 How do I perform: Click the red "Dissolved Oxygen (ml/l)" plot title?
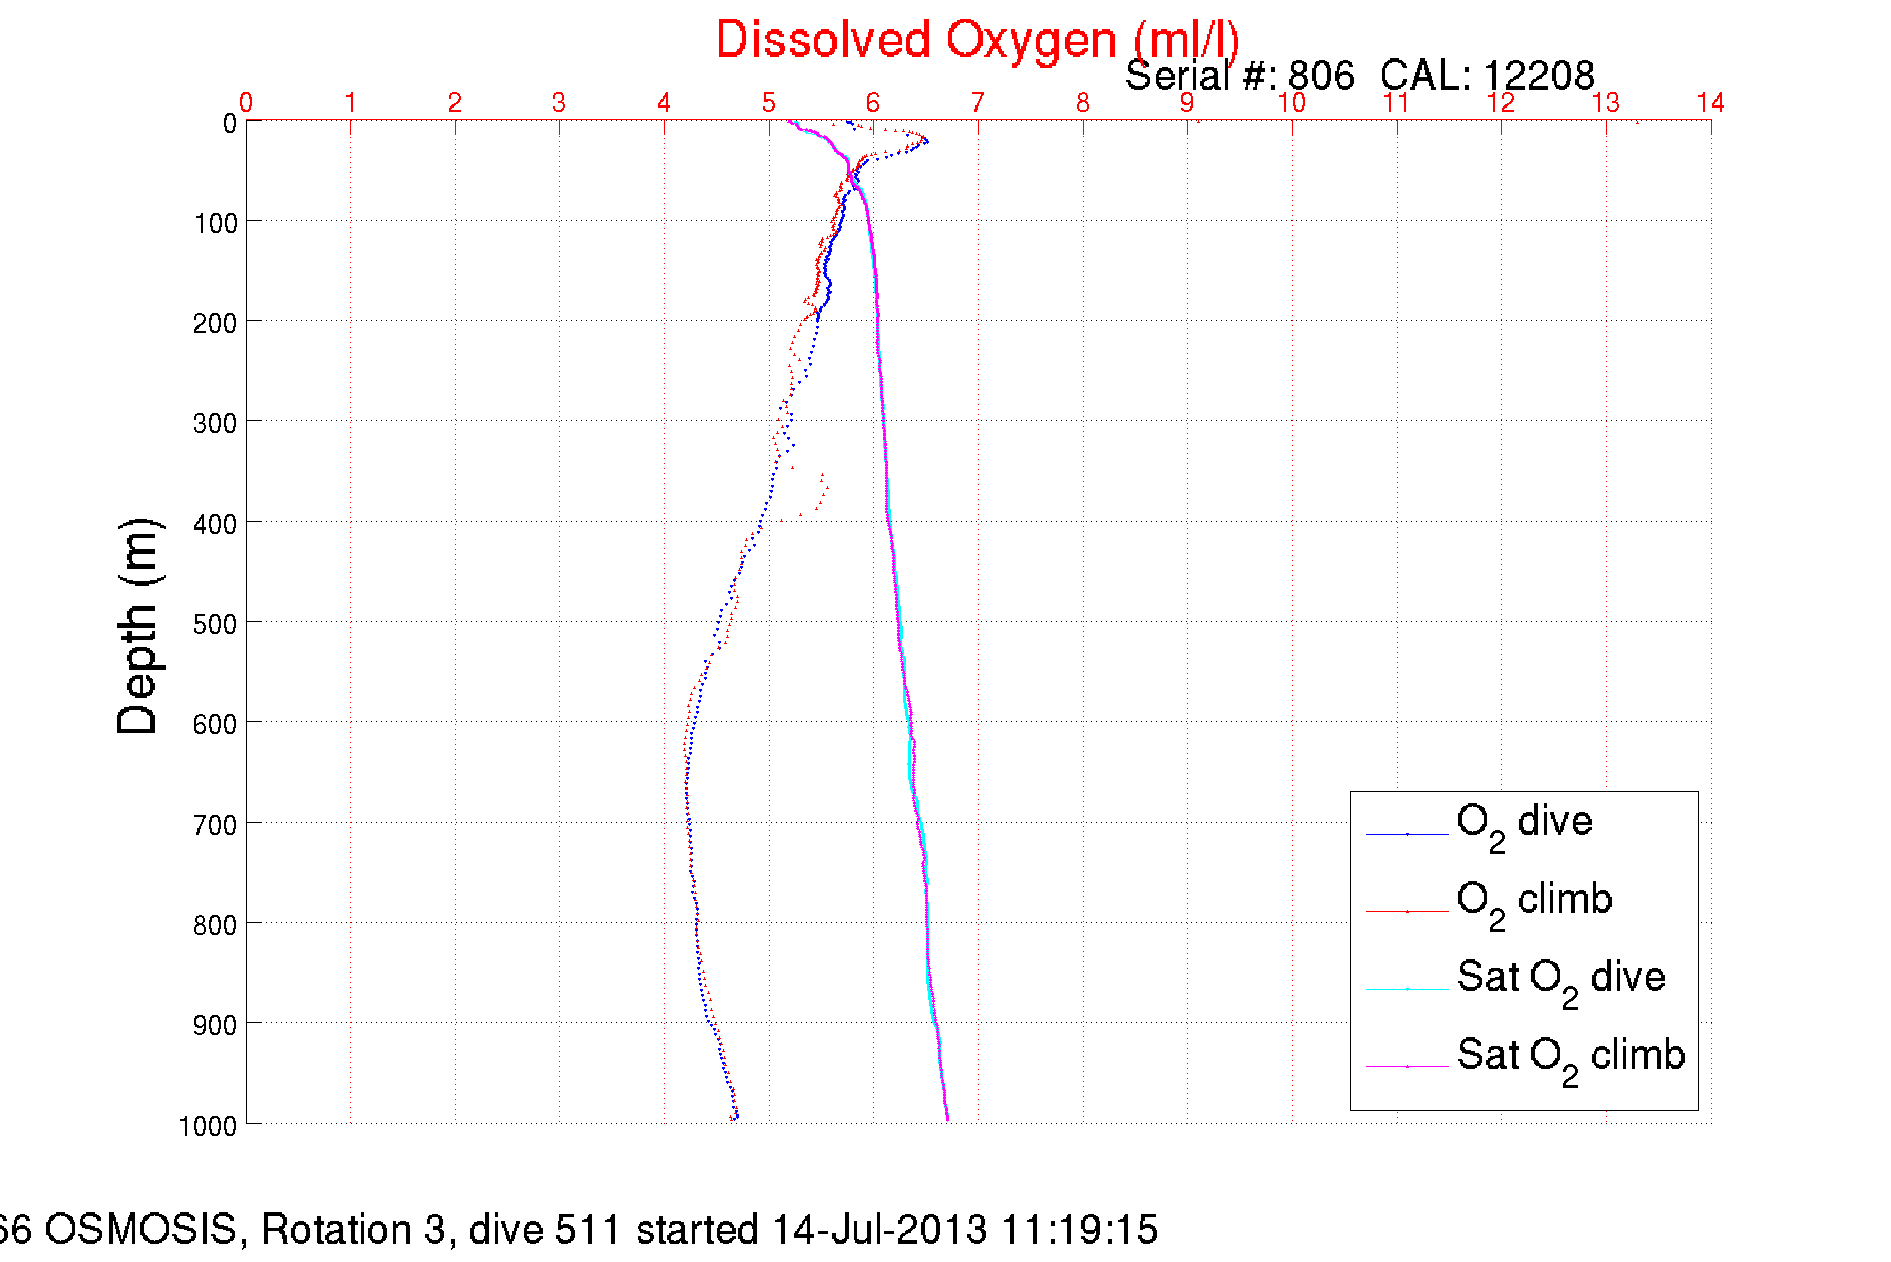pos(977,41)
